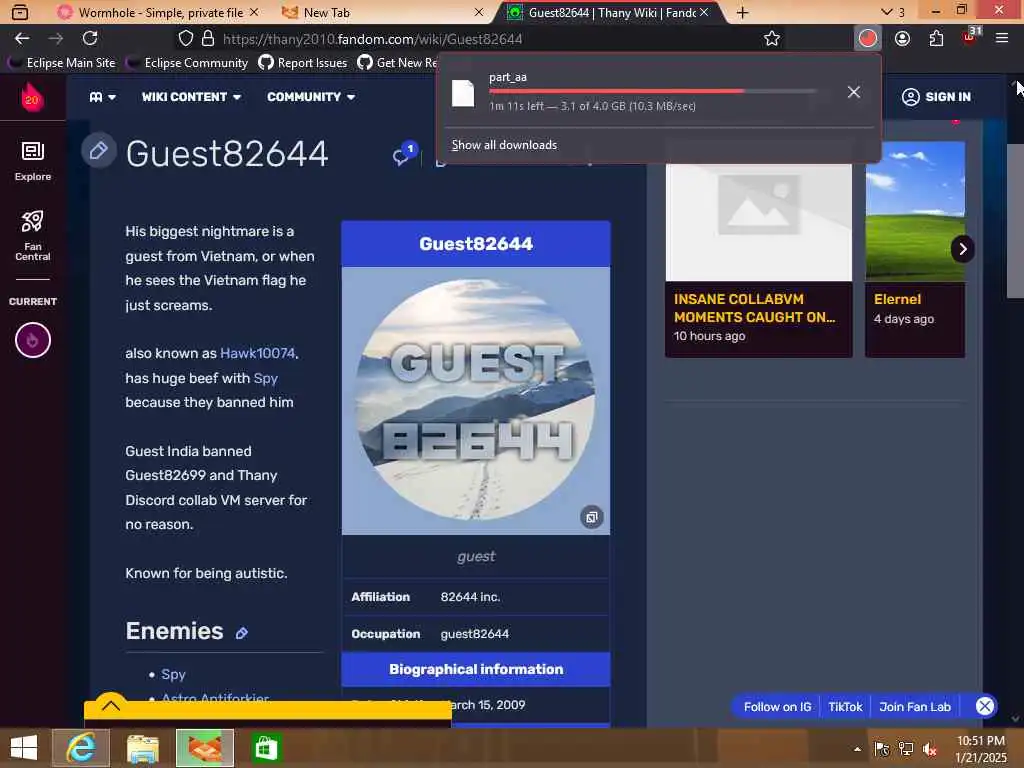Reload the current page
This screenshot has height=768, width=1024.
(x=90, y=39)
